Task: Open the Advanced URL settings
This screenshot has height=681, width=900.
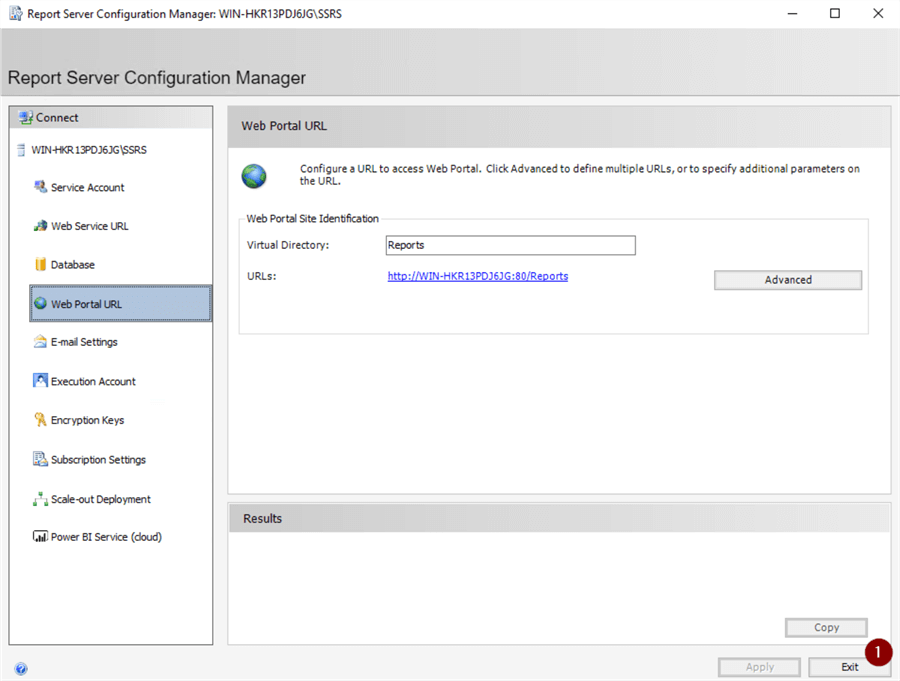Action: pos(787,280)
